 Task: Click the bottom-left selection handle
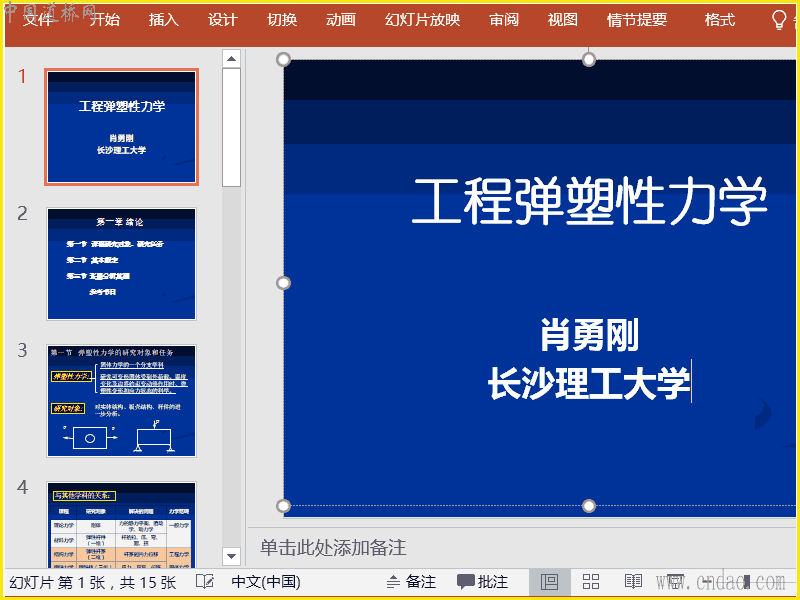point(283,506)
